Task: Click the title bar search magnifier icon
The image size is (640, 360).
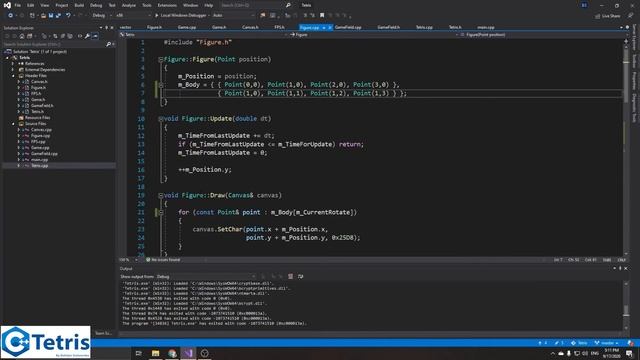Action: click(288, 5)
